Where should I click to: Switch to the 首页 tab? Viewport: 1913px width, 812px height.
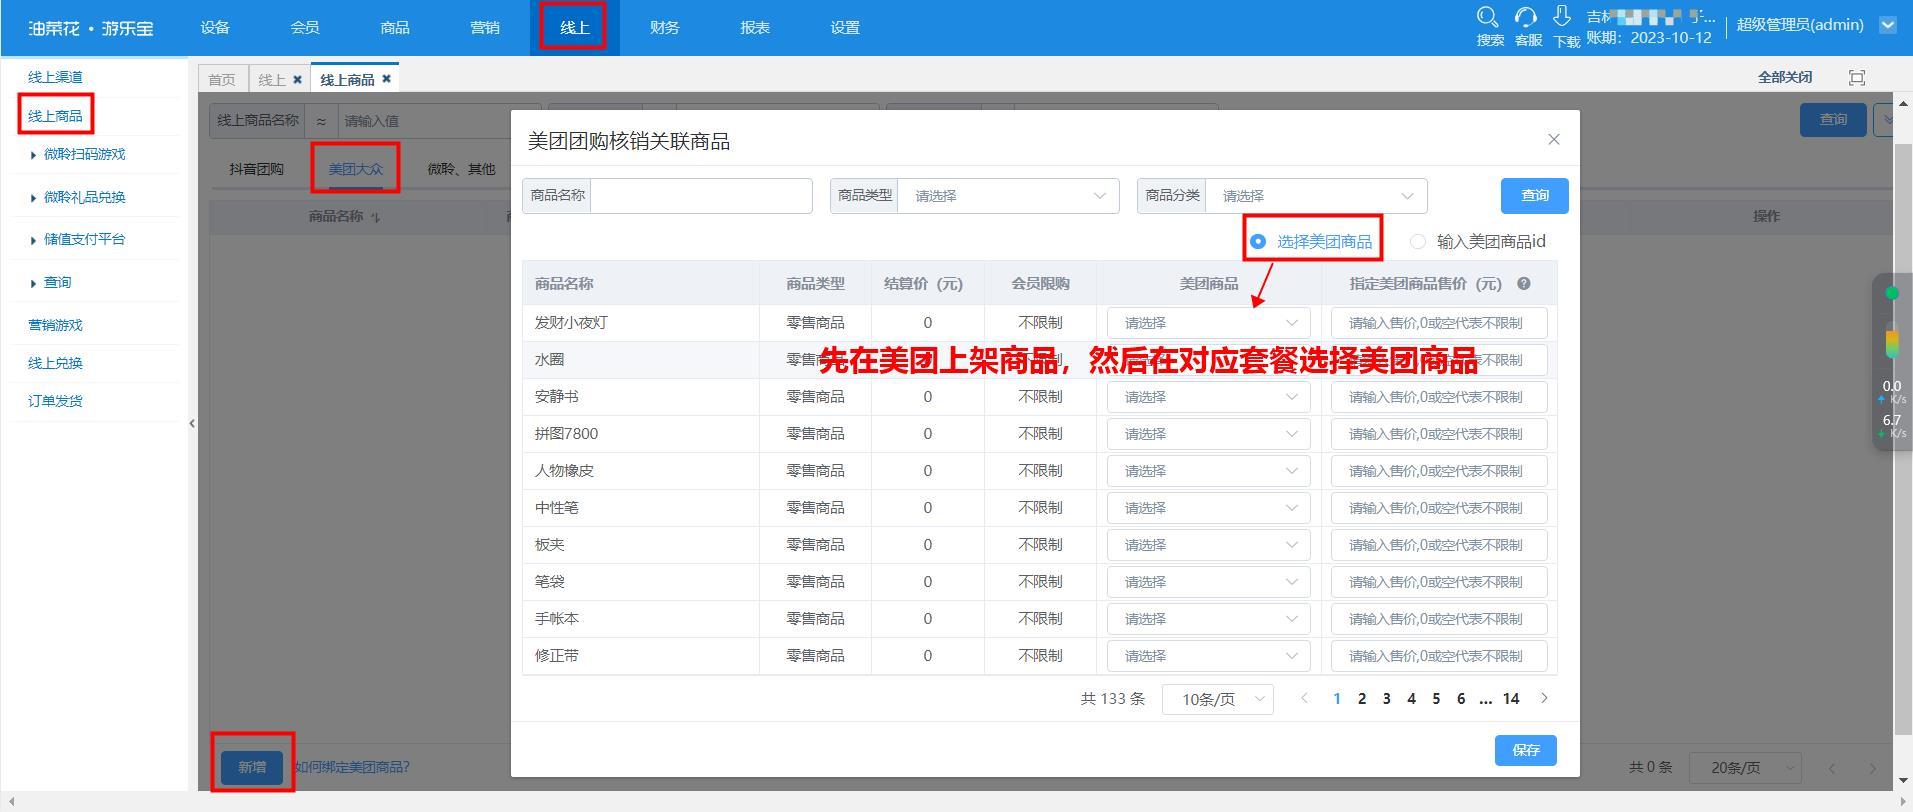click(x=222, y=79)
